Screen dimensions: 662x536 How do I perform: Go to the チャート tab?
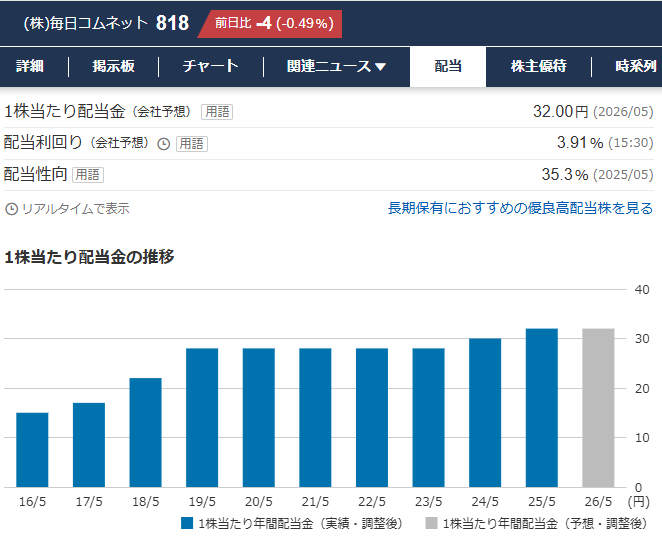coord(210,67)
